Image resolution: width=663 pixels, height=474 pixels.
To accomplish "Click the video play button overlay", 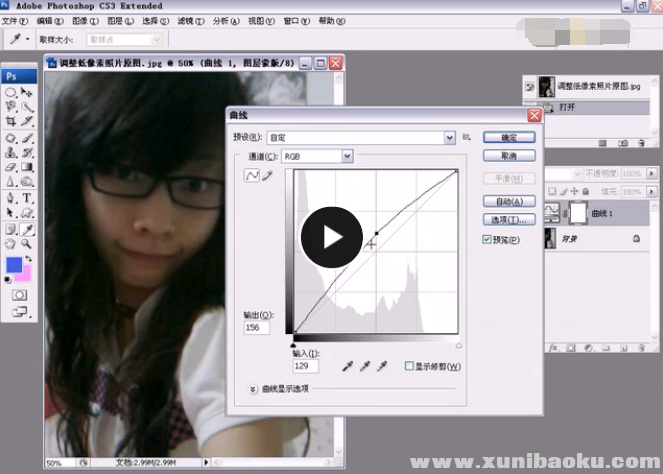I will [x=331, y=237].
